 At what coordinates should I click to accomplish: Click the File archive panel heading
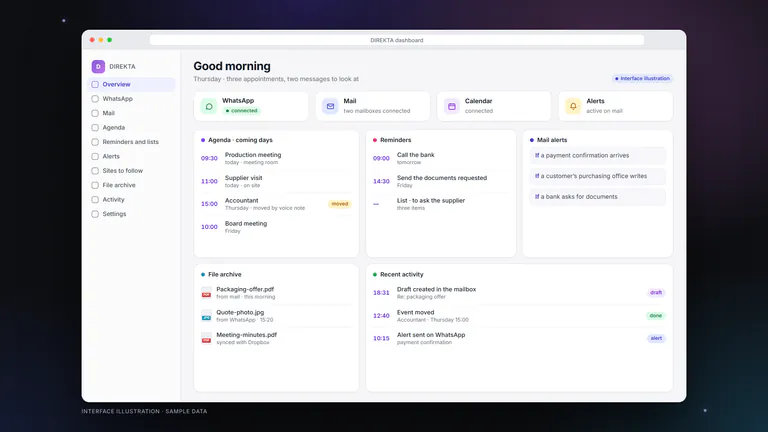click(x=224, y=275)
